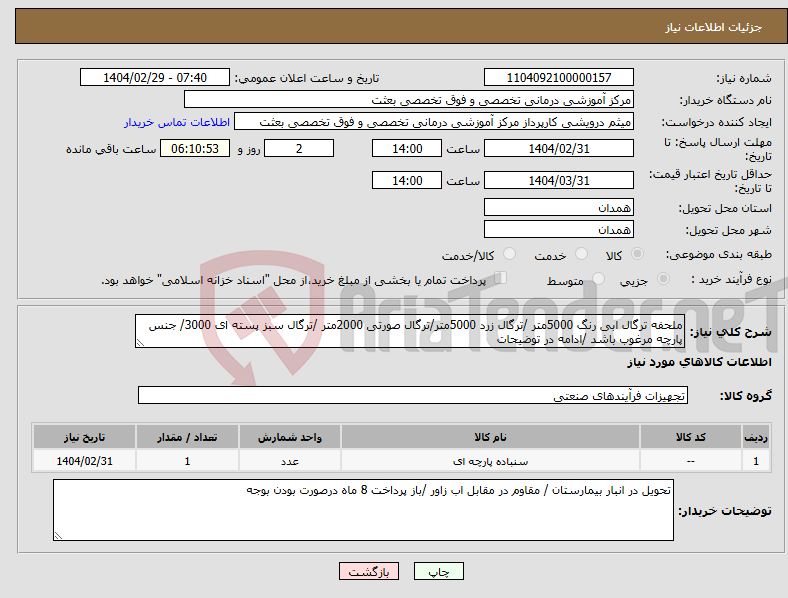
Task: Click the request creator field میثم درویشی
Action: 434,122
